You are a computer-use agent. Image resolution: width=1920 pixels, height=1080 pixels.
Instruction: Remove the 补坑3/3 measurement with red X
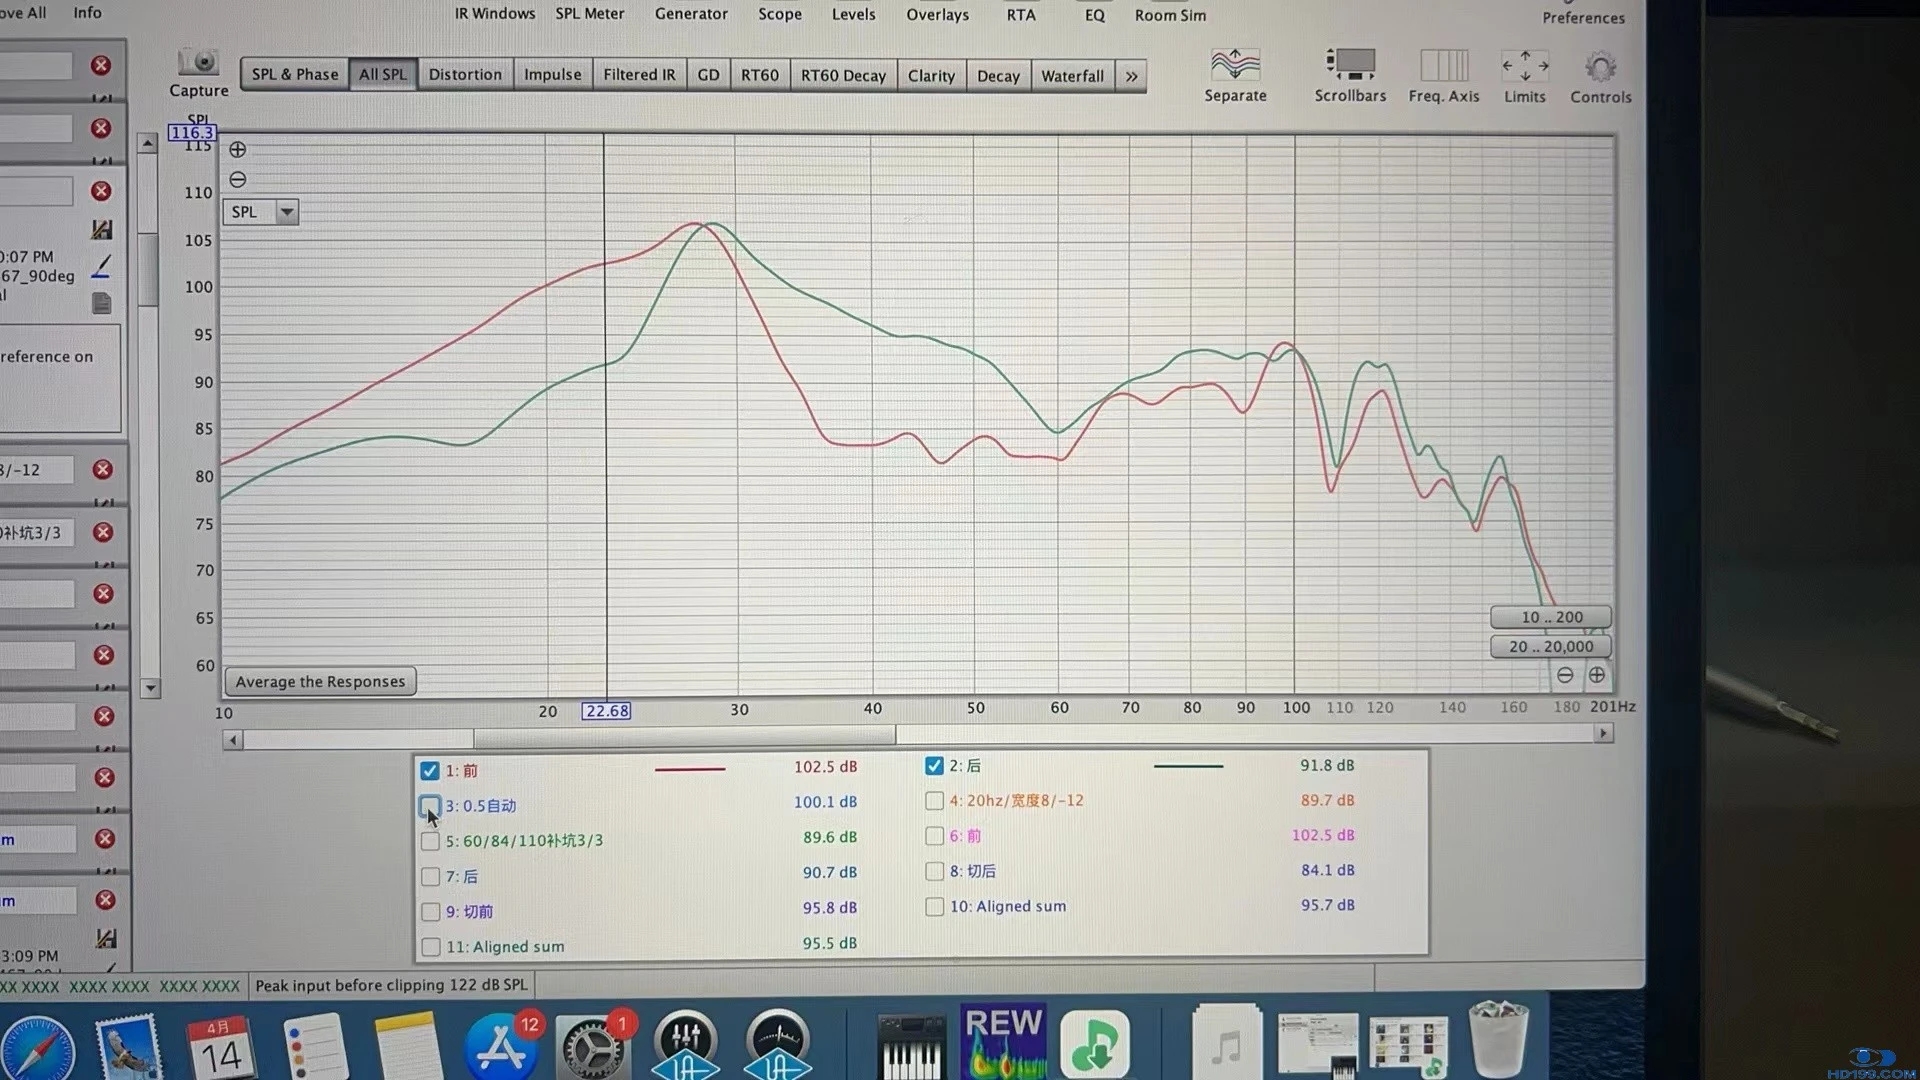(x=102, y=532)
